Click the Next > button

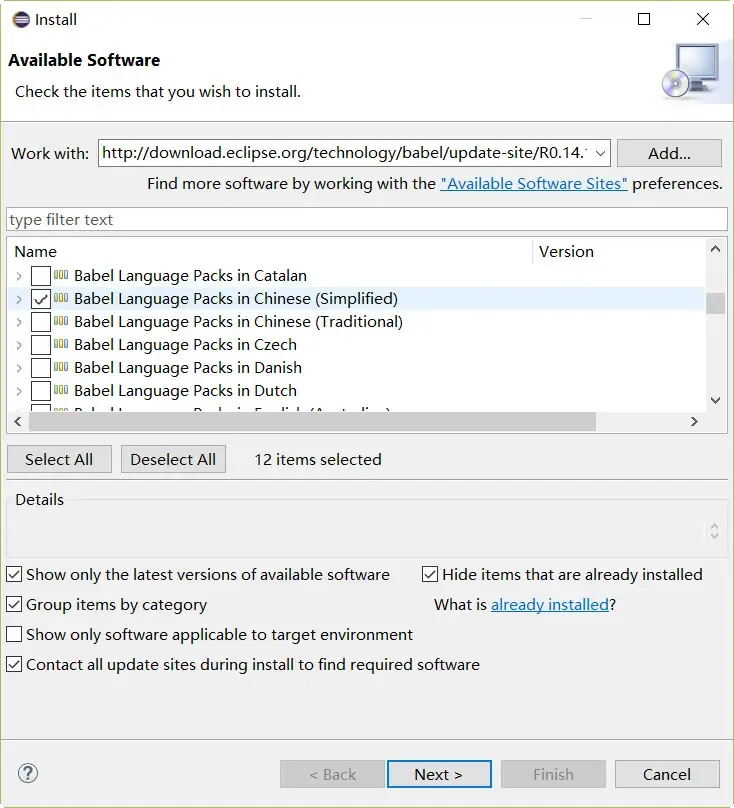point(439,774)
